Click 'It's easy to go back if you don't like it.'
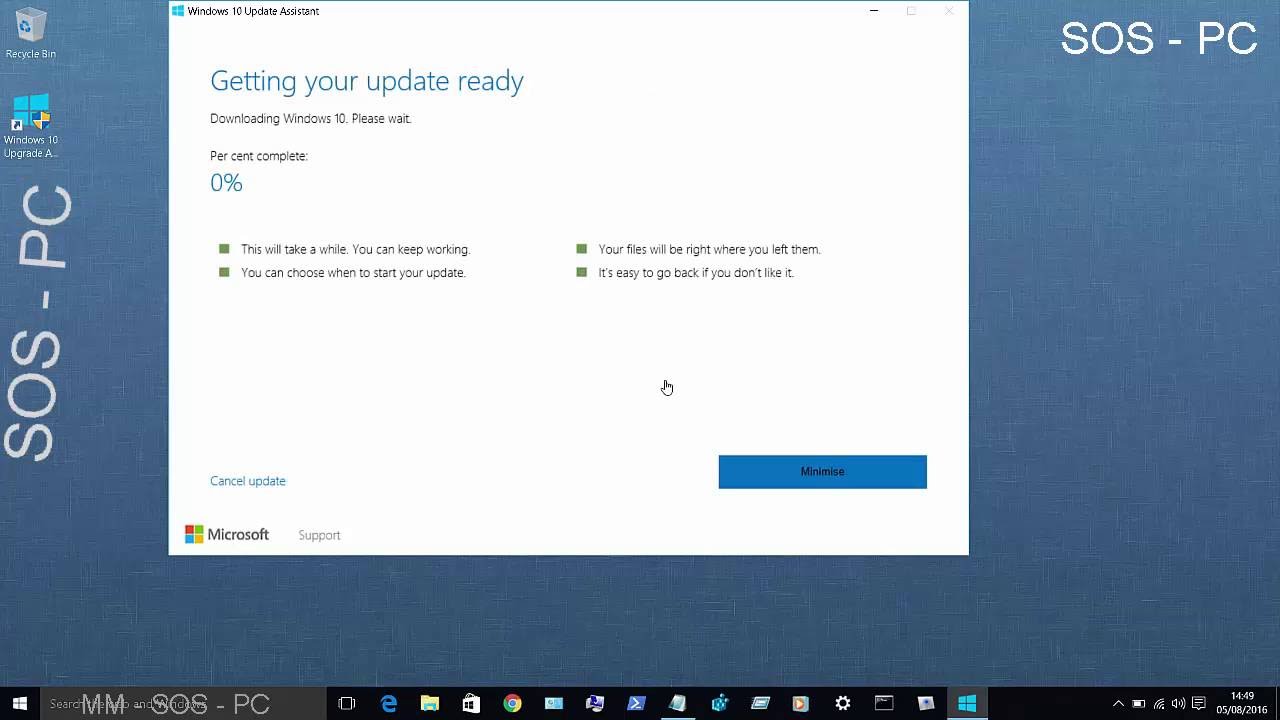The width and height of the screenshot is (1280, 720). tap(696, 273)
